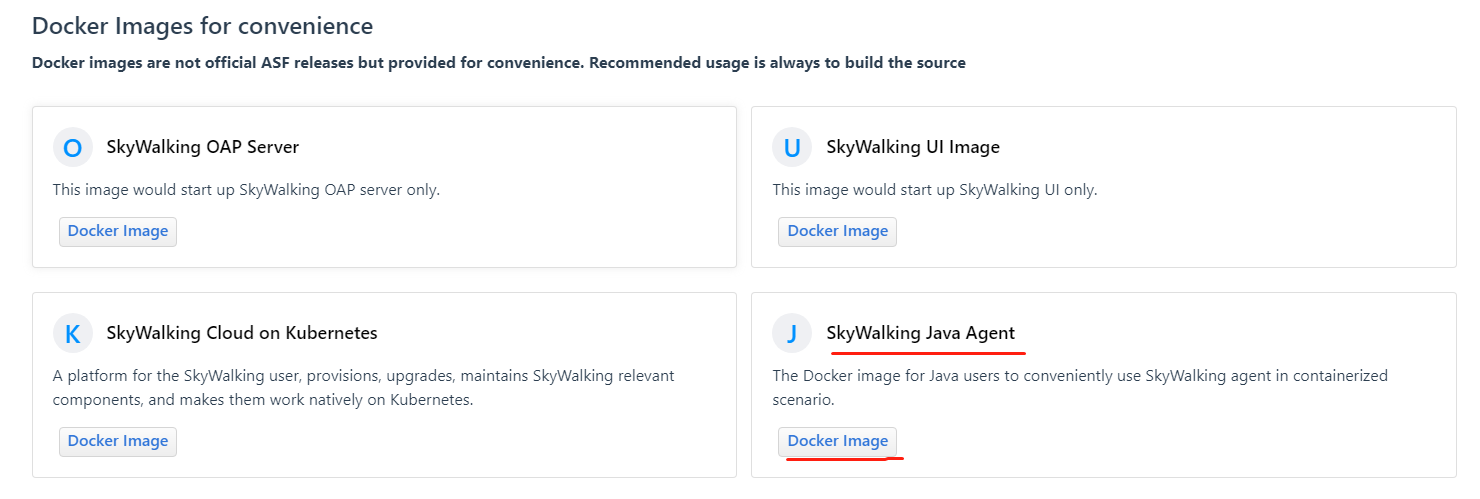
Task: Select the SkyWalking UI Image title
Action: (x=913, y=147)
